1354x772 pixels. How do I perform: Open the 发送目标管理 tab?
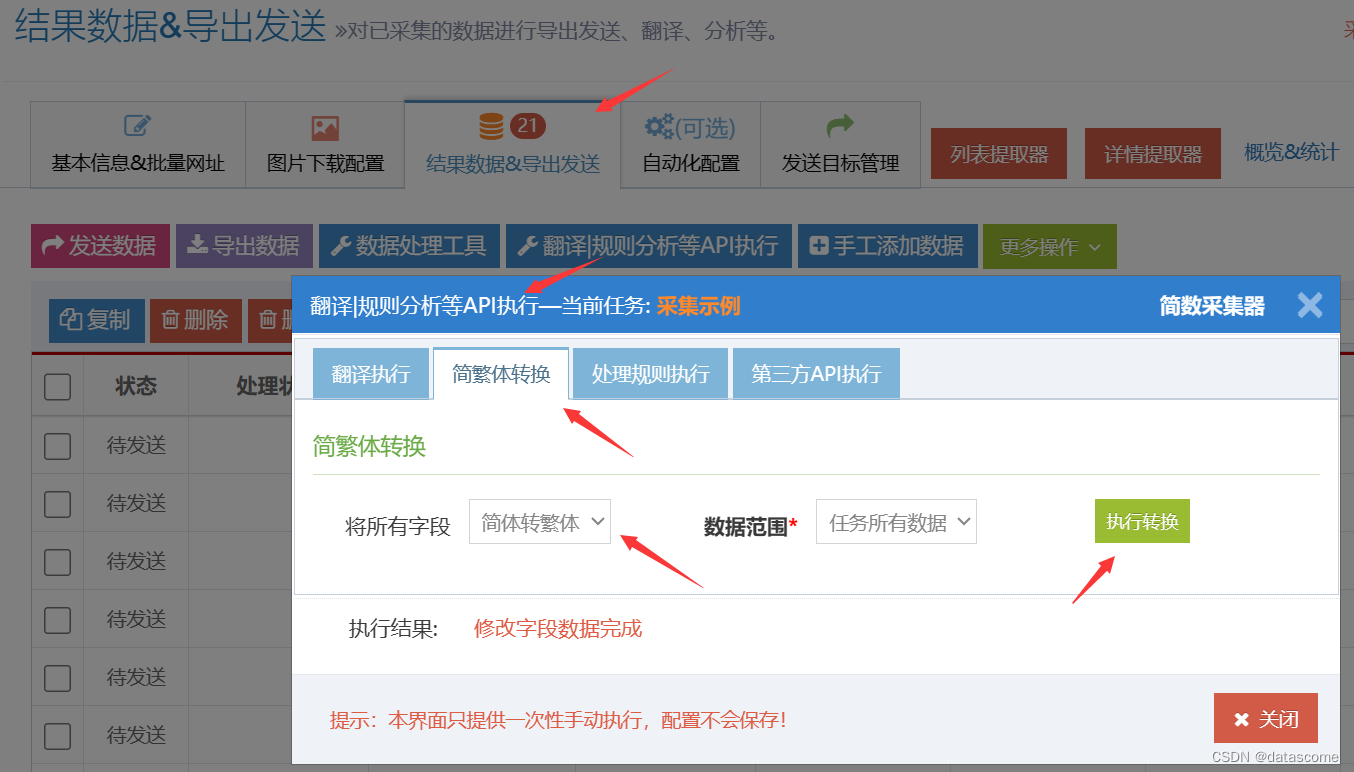coord(840,145)
